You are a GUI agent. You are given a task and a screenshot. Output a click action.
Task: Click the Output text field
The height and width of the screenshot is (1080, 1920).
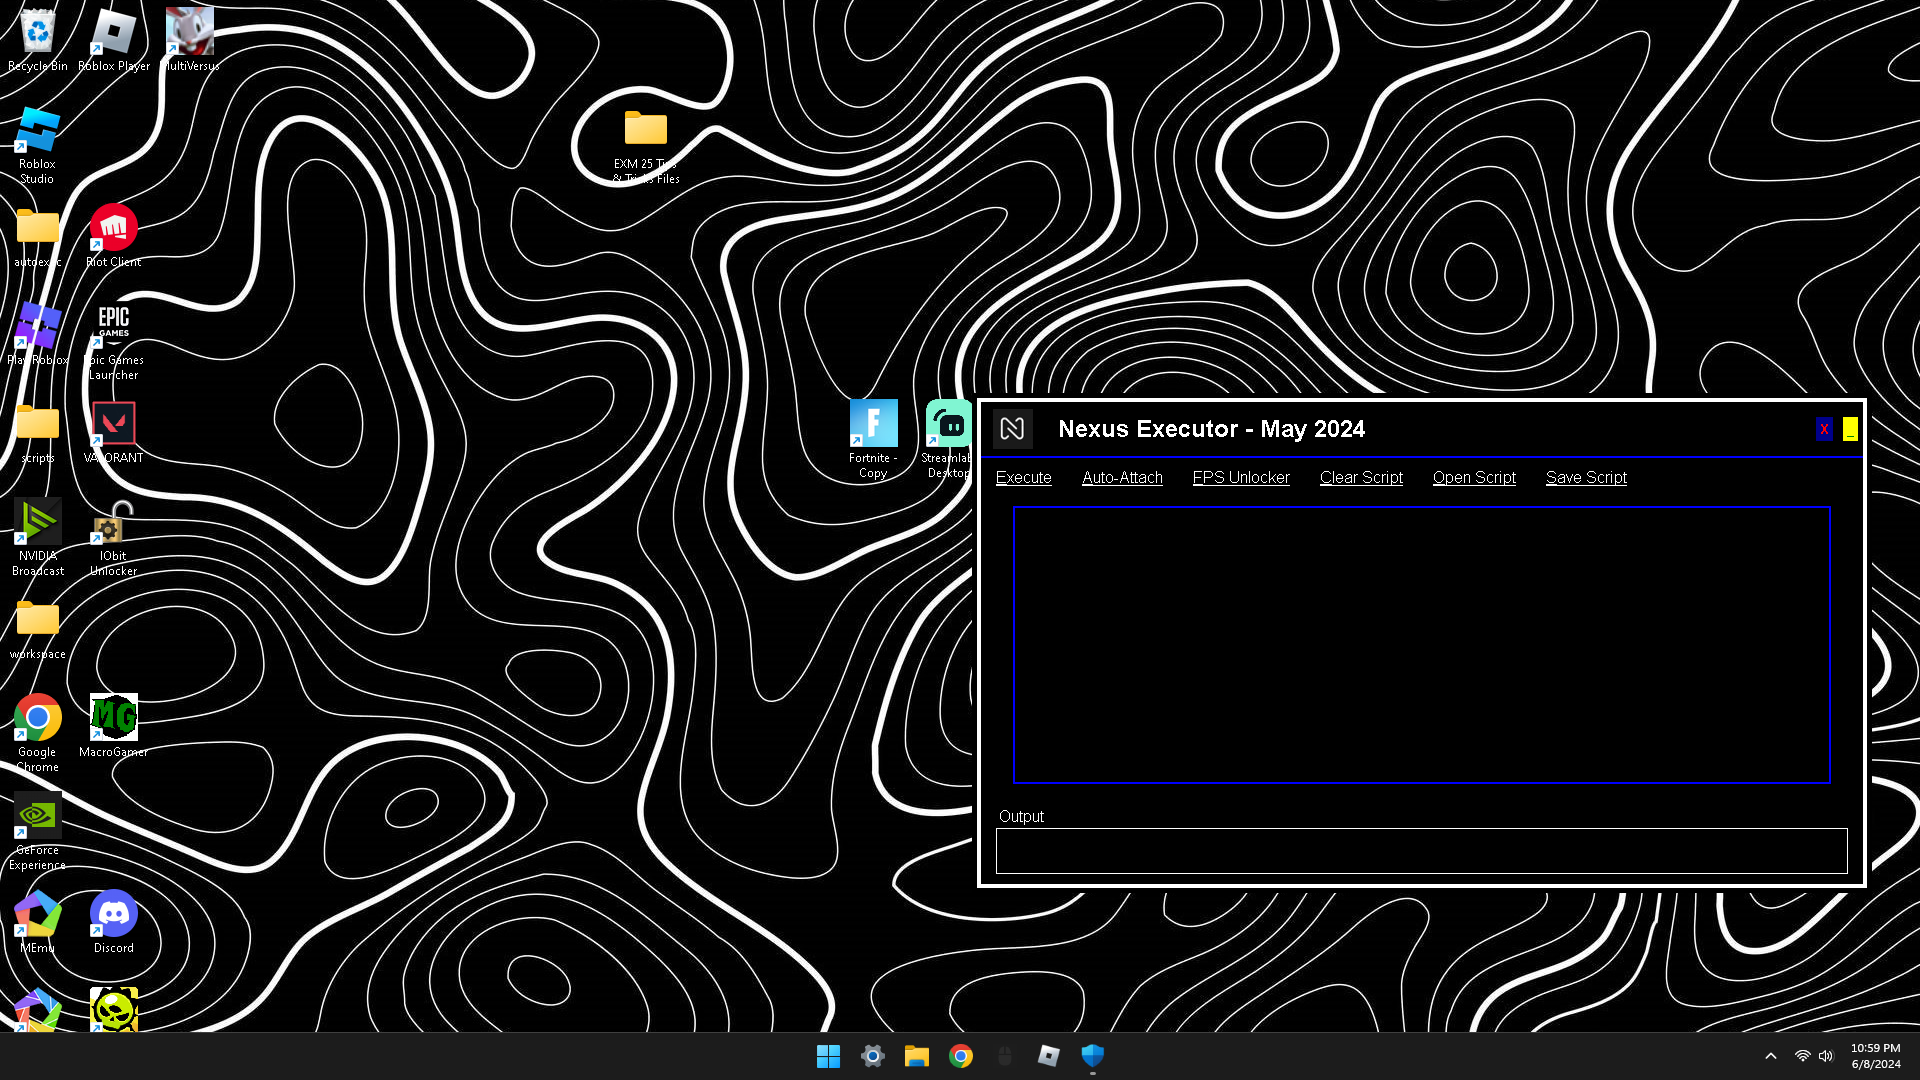click(1421, 851)
